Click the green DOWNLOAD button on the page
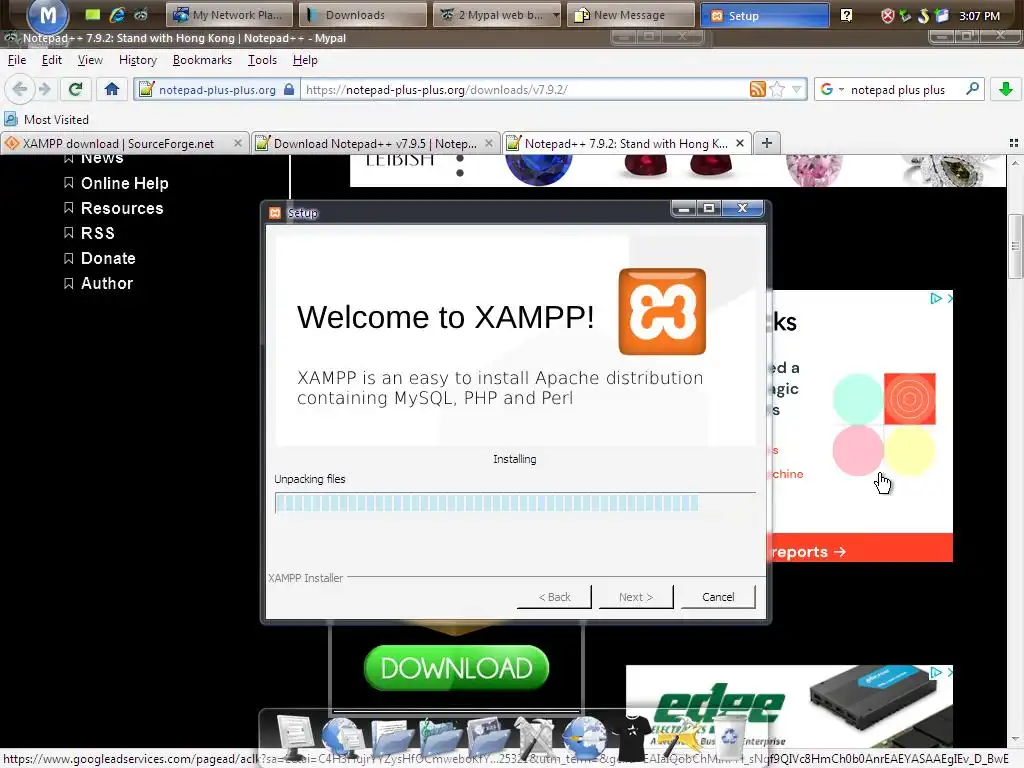This screenshot has height=768, width=1024. [456, 668]
